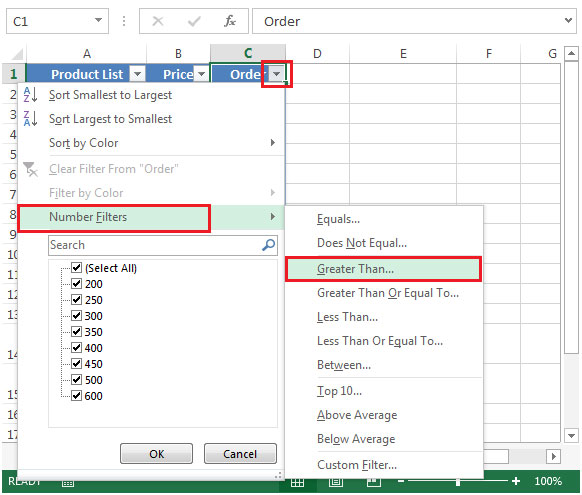
Task: Open the Price column filter dropdown
Action: coord(202,74)
